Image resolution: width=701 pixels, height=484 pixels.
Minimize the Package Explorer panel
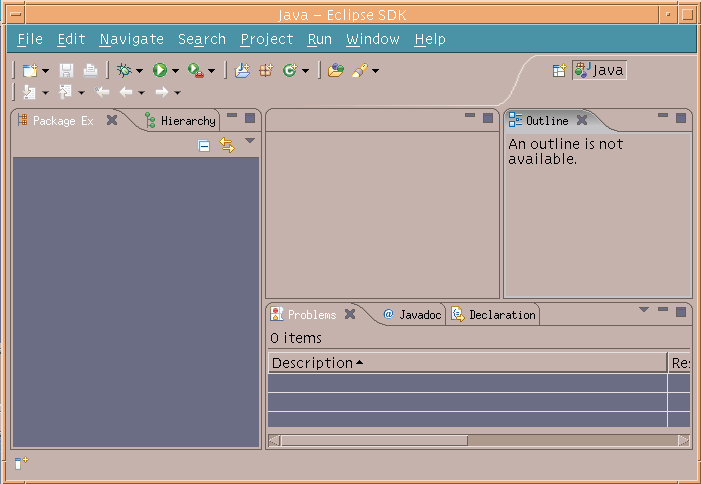click(x=232, y=115)
